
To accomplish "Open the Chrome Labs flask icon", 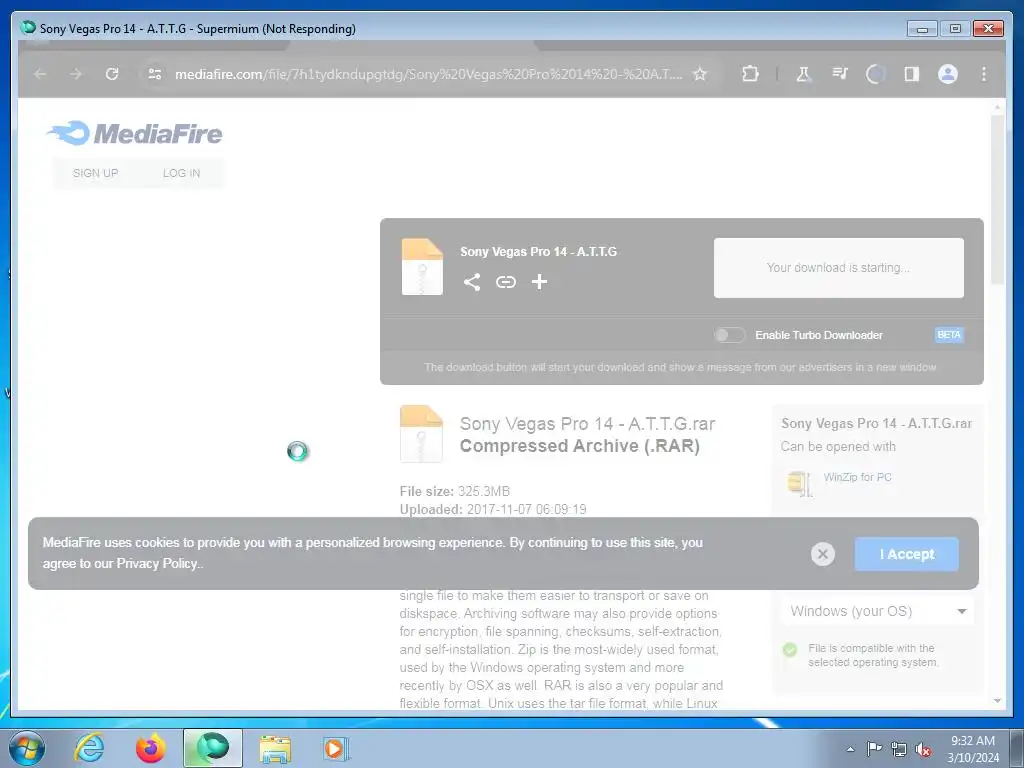I will coord(804,74).
